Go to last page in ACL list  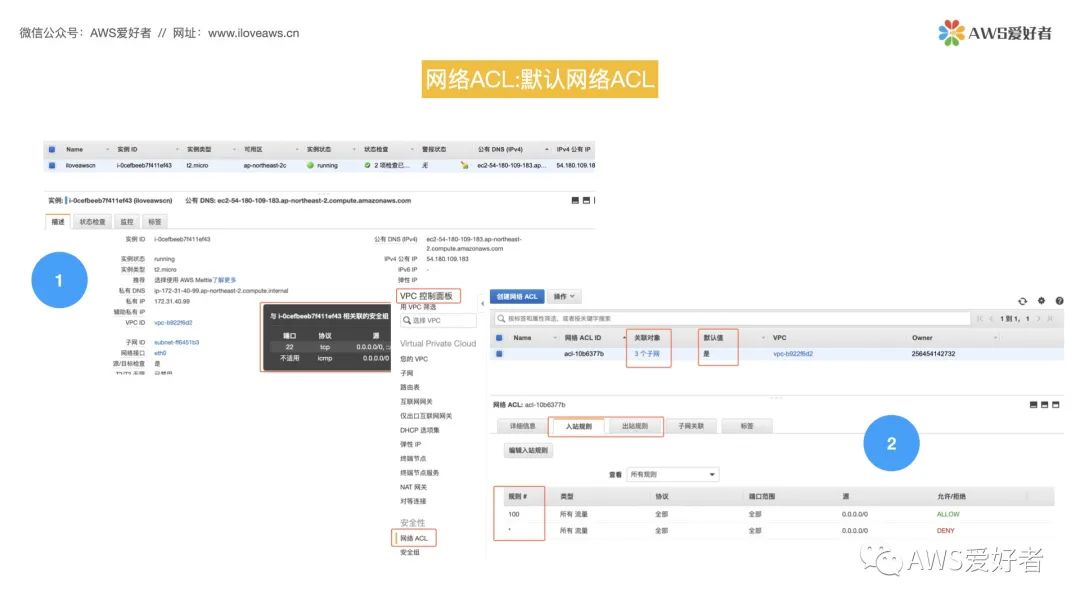(1050, 319)
